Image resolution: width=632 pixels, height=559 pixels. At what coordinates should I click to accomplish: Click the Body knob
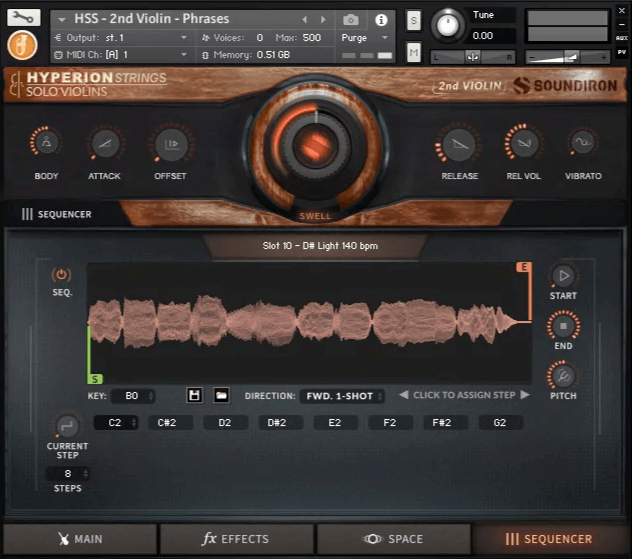[x=46, y=143]
